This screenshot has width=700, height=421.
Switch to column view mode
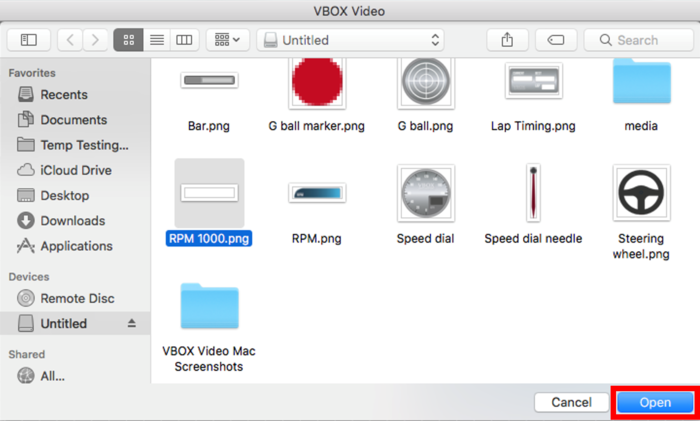184,40
